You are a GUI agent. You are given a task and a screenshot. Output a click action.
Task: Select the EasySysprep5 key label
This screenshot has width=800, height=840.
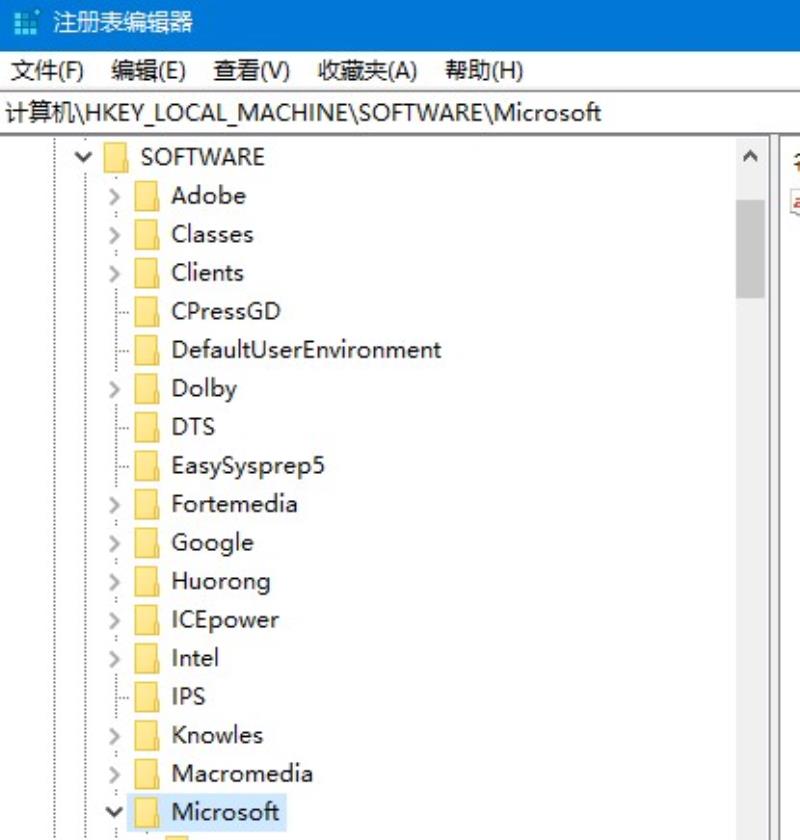(248, 466)
